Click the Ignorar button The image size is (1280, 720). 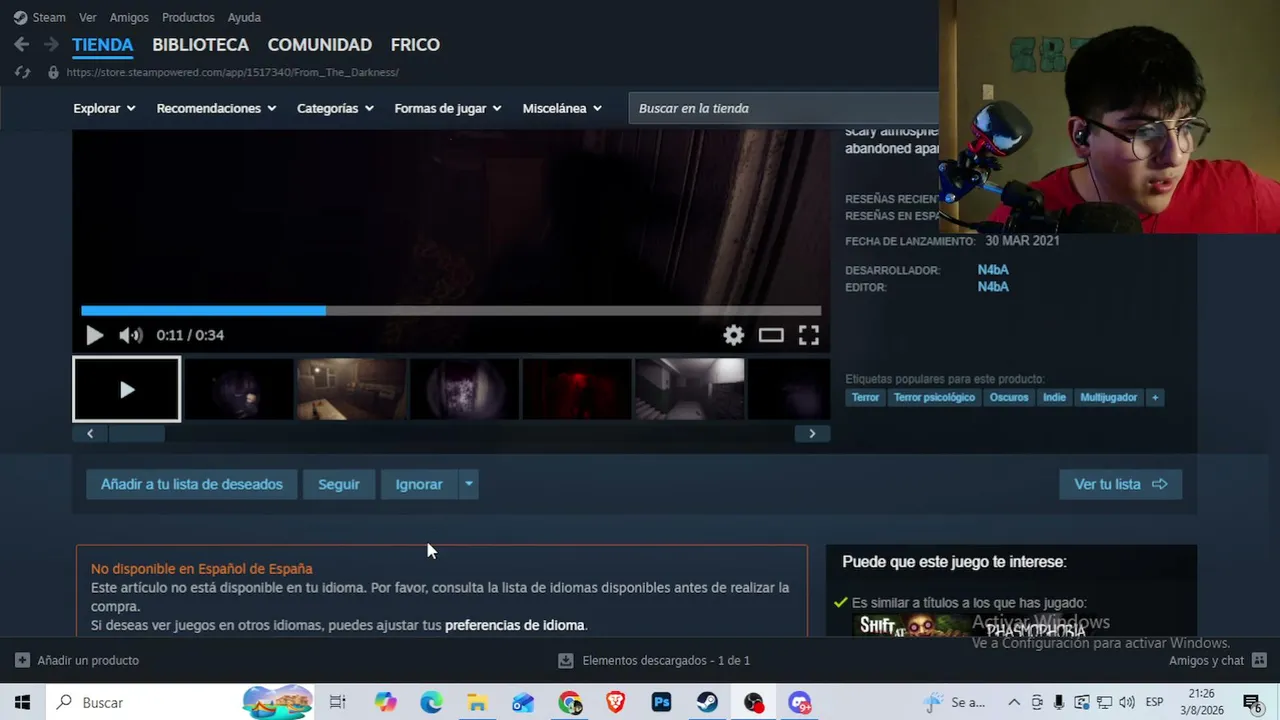point(419,484)
